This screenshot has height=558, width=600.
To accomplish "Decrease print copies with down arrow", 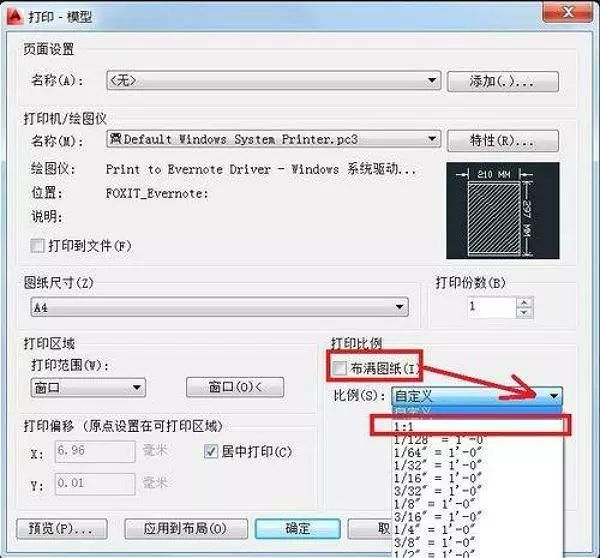I will click(x=524, y=312).
